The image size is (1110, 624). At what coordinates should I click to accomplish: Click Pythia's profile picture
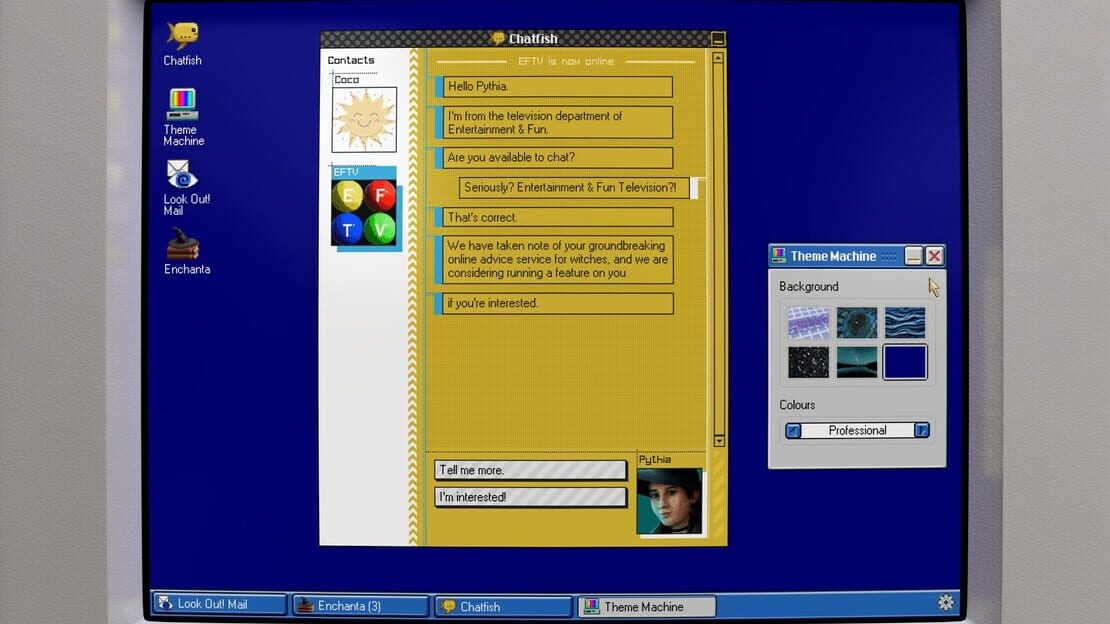669,501
